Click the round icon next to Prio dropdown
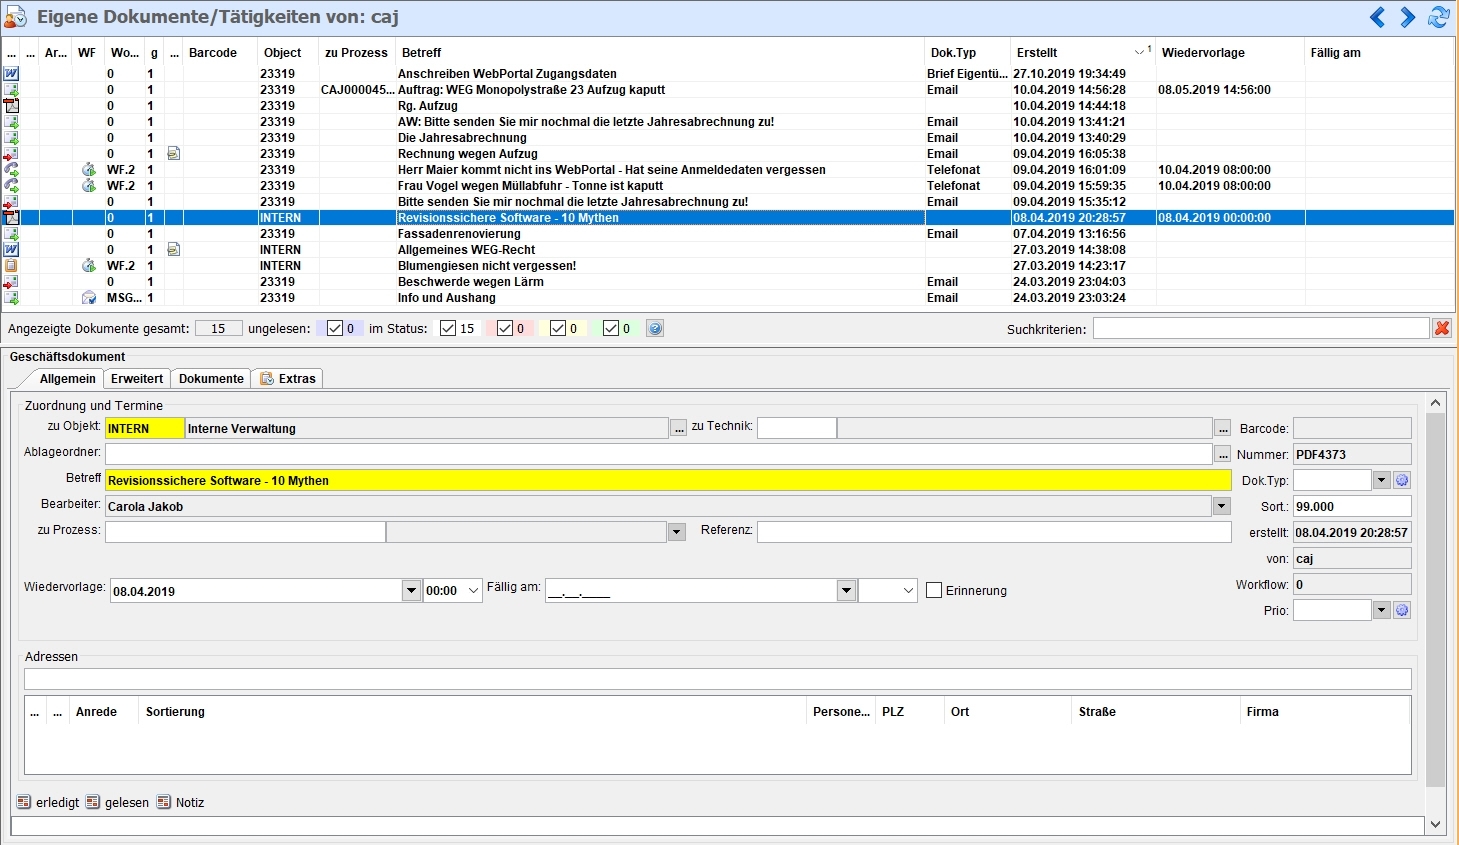This screenshot has width=1459, height=845. [x=1402, y=610]
